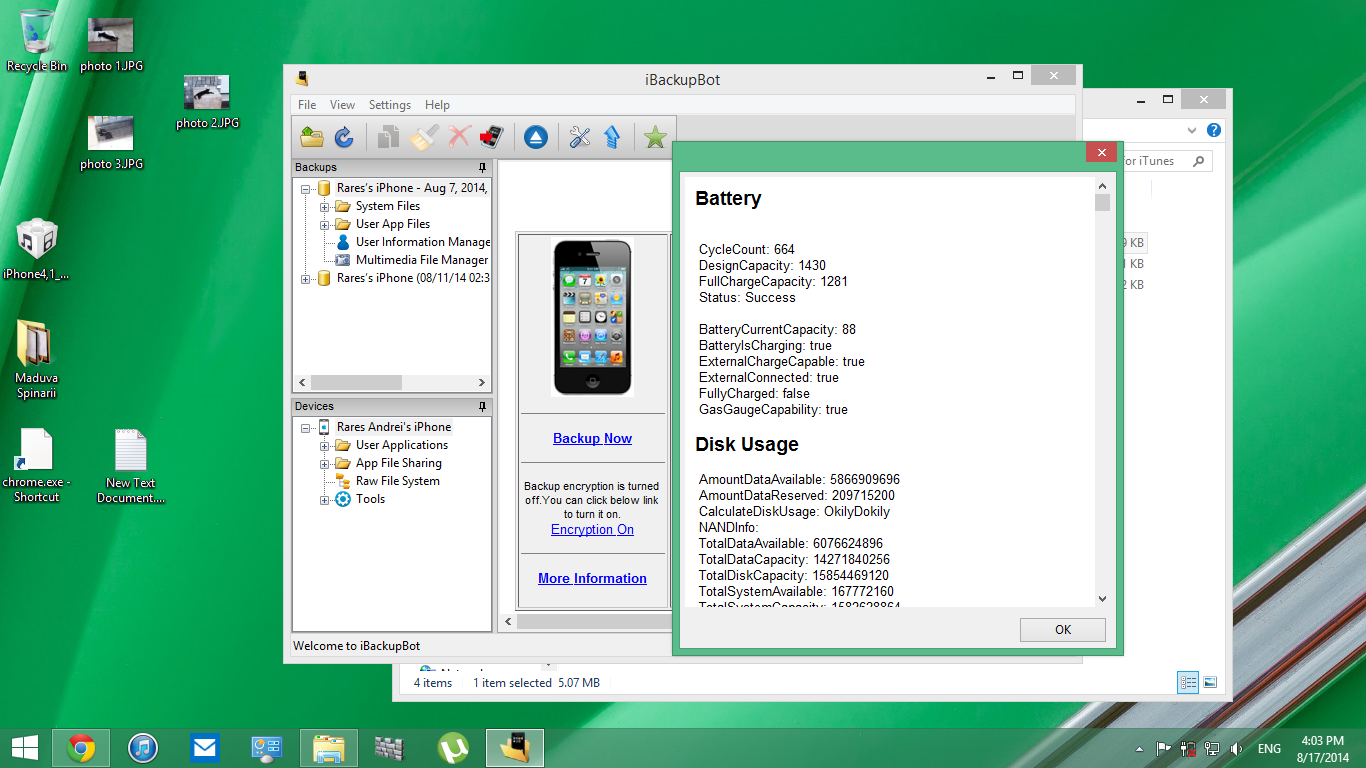Click the blue eject toolbar icon
1366x768 pixels.
(536, 137)
